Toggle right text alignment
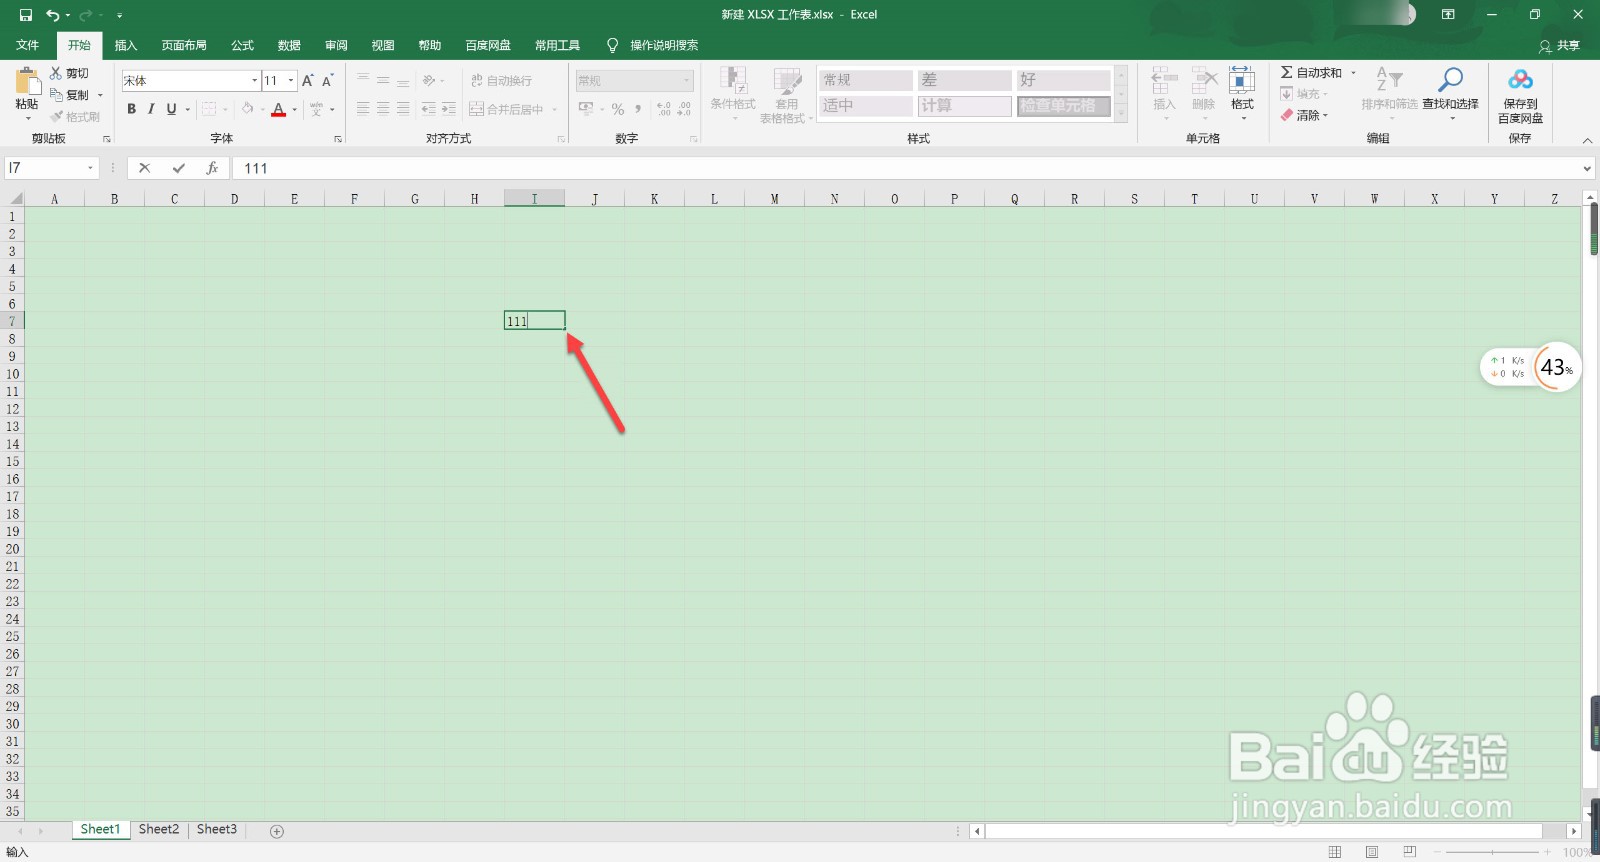The height and width of the screenshot is (862, 1600). [403, 109]
